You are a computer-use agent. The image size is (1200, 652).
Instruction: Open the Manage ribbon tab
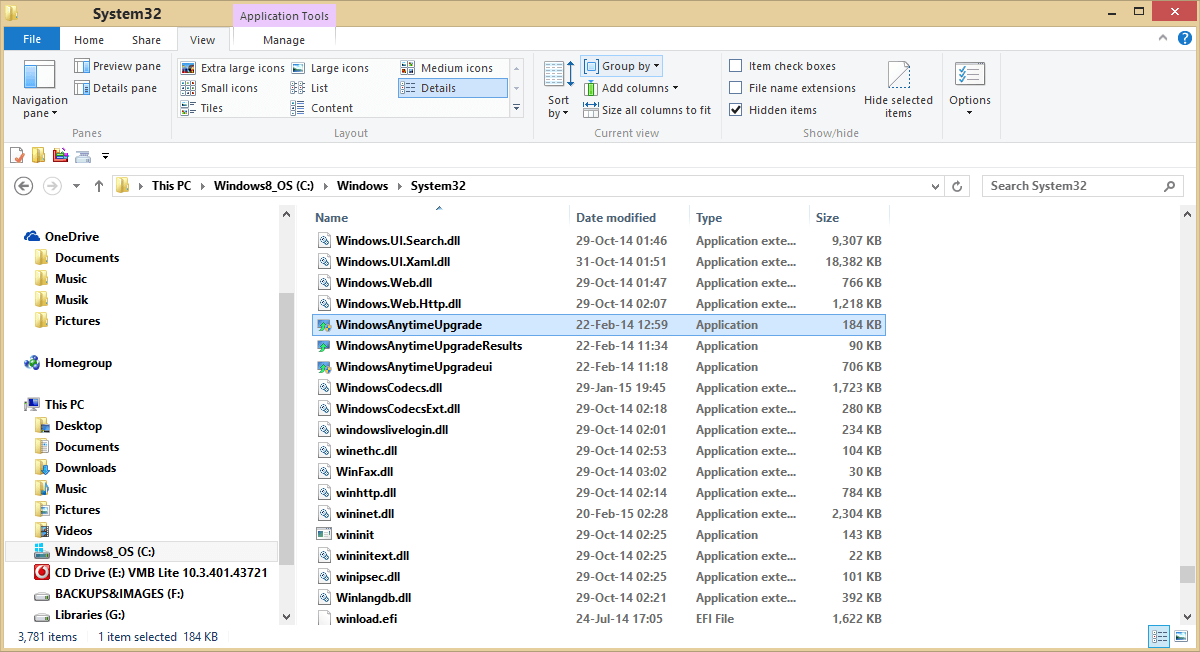284,40
